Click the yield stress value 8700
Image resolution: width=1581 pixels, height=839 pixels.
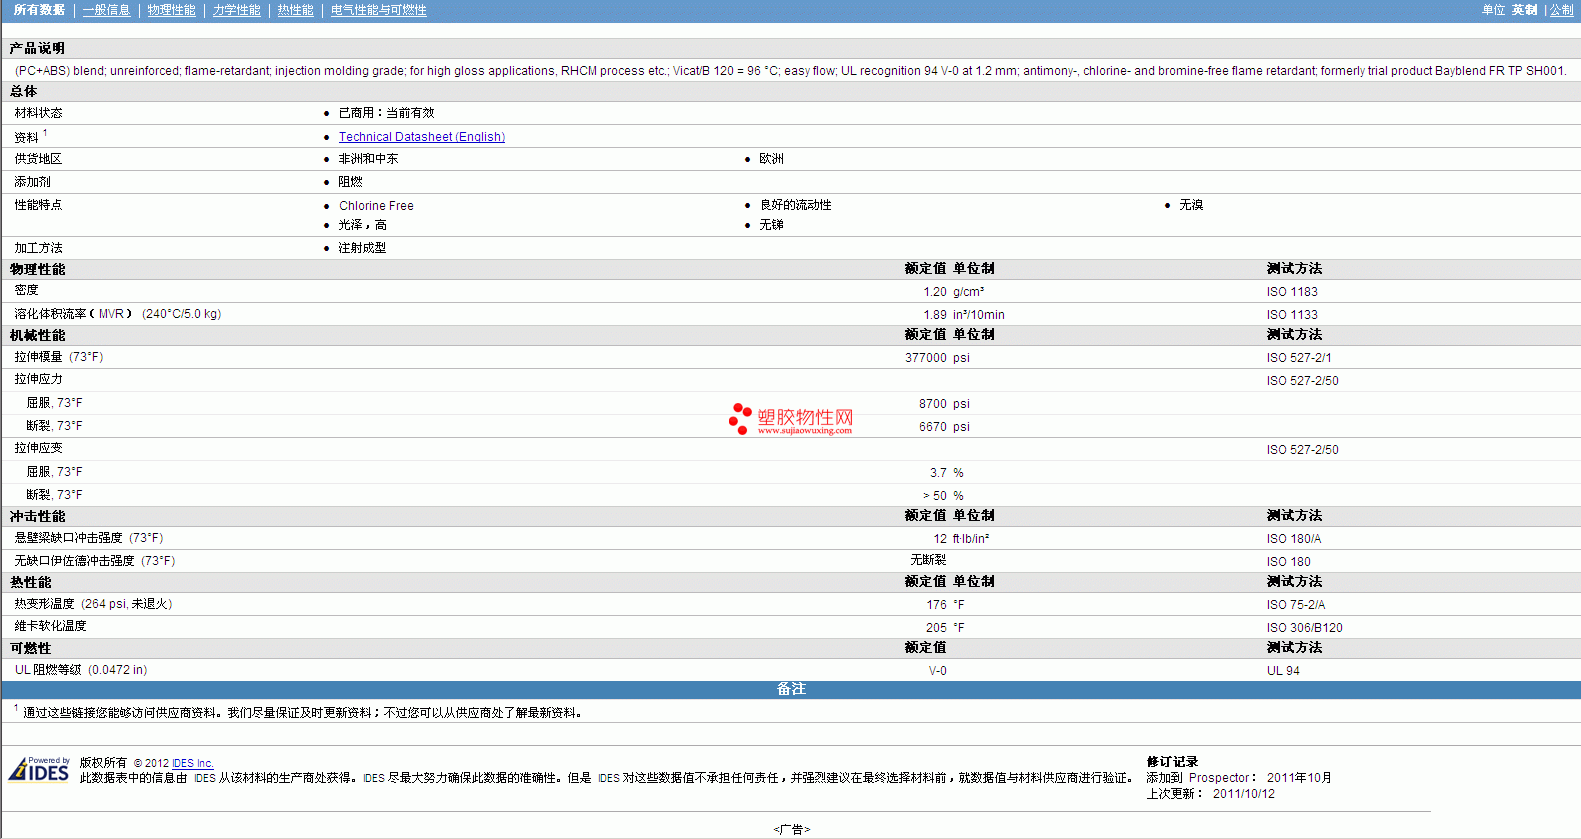point(933,404)
